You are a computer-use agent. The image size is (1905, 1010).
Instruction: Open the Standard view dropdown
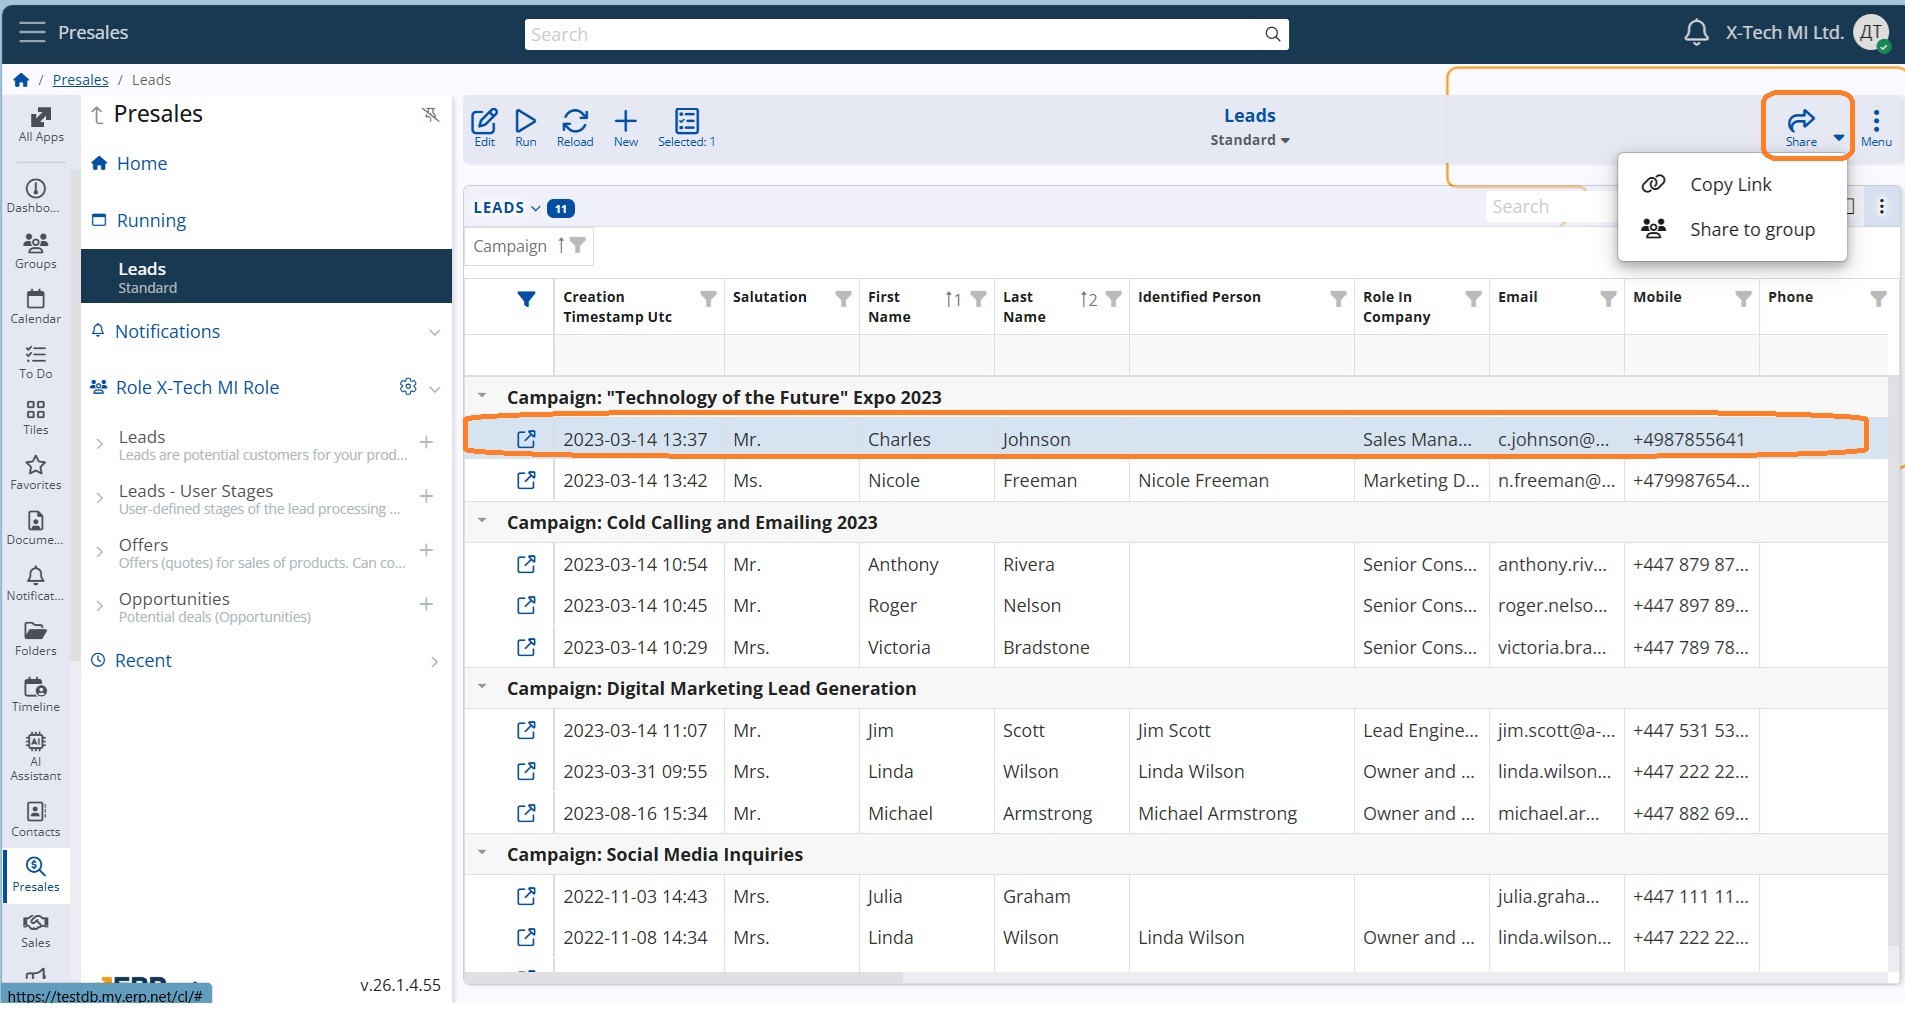(1250, 140)
